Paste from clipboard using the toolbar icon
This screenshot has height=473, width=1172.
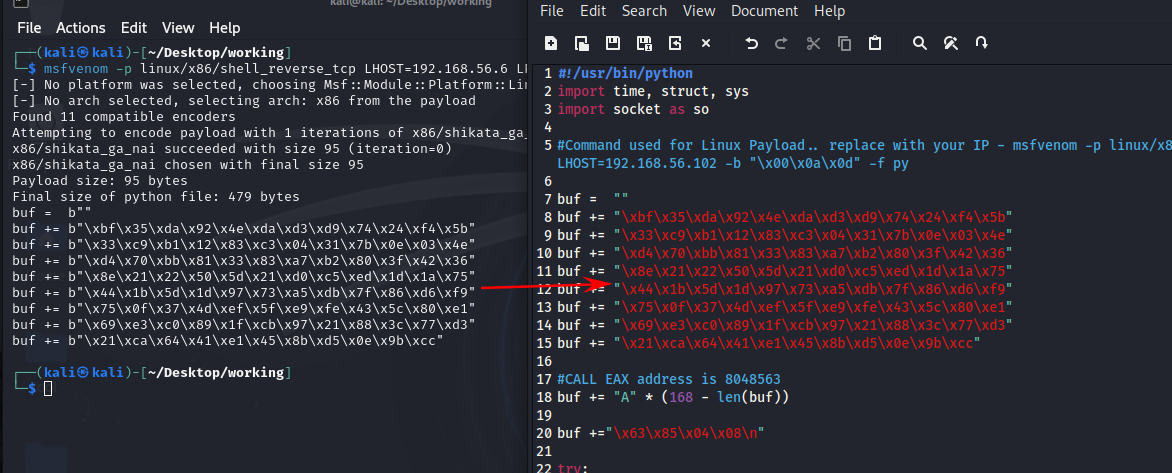[875, 43]
